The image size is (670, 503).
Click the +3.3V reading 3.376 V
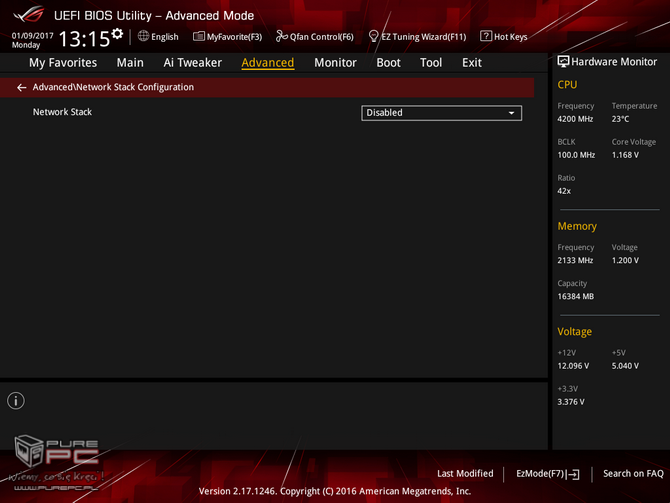(x=571, y=402)
